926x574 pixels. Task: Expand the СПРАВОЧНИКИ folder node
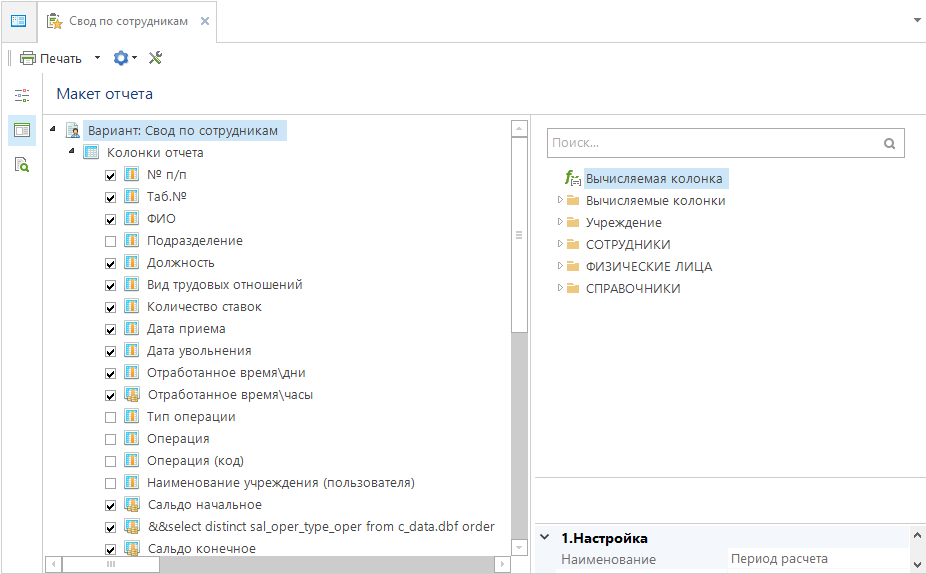tap(560, 288)
